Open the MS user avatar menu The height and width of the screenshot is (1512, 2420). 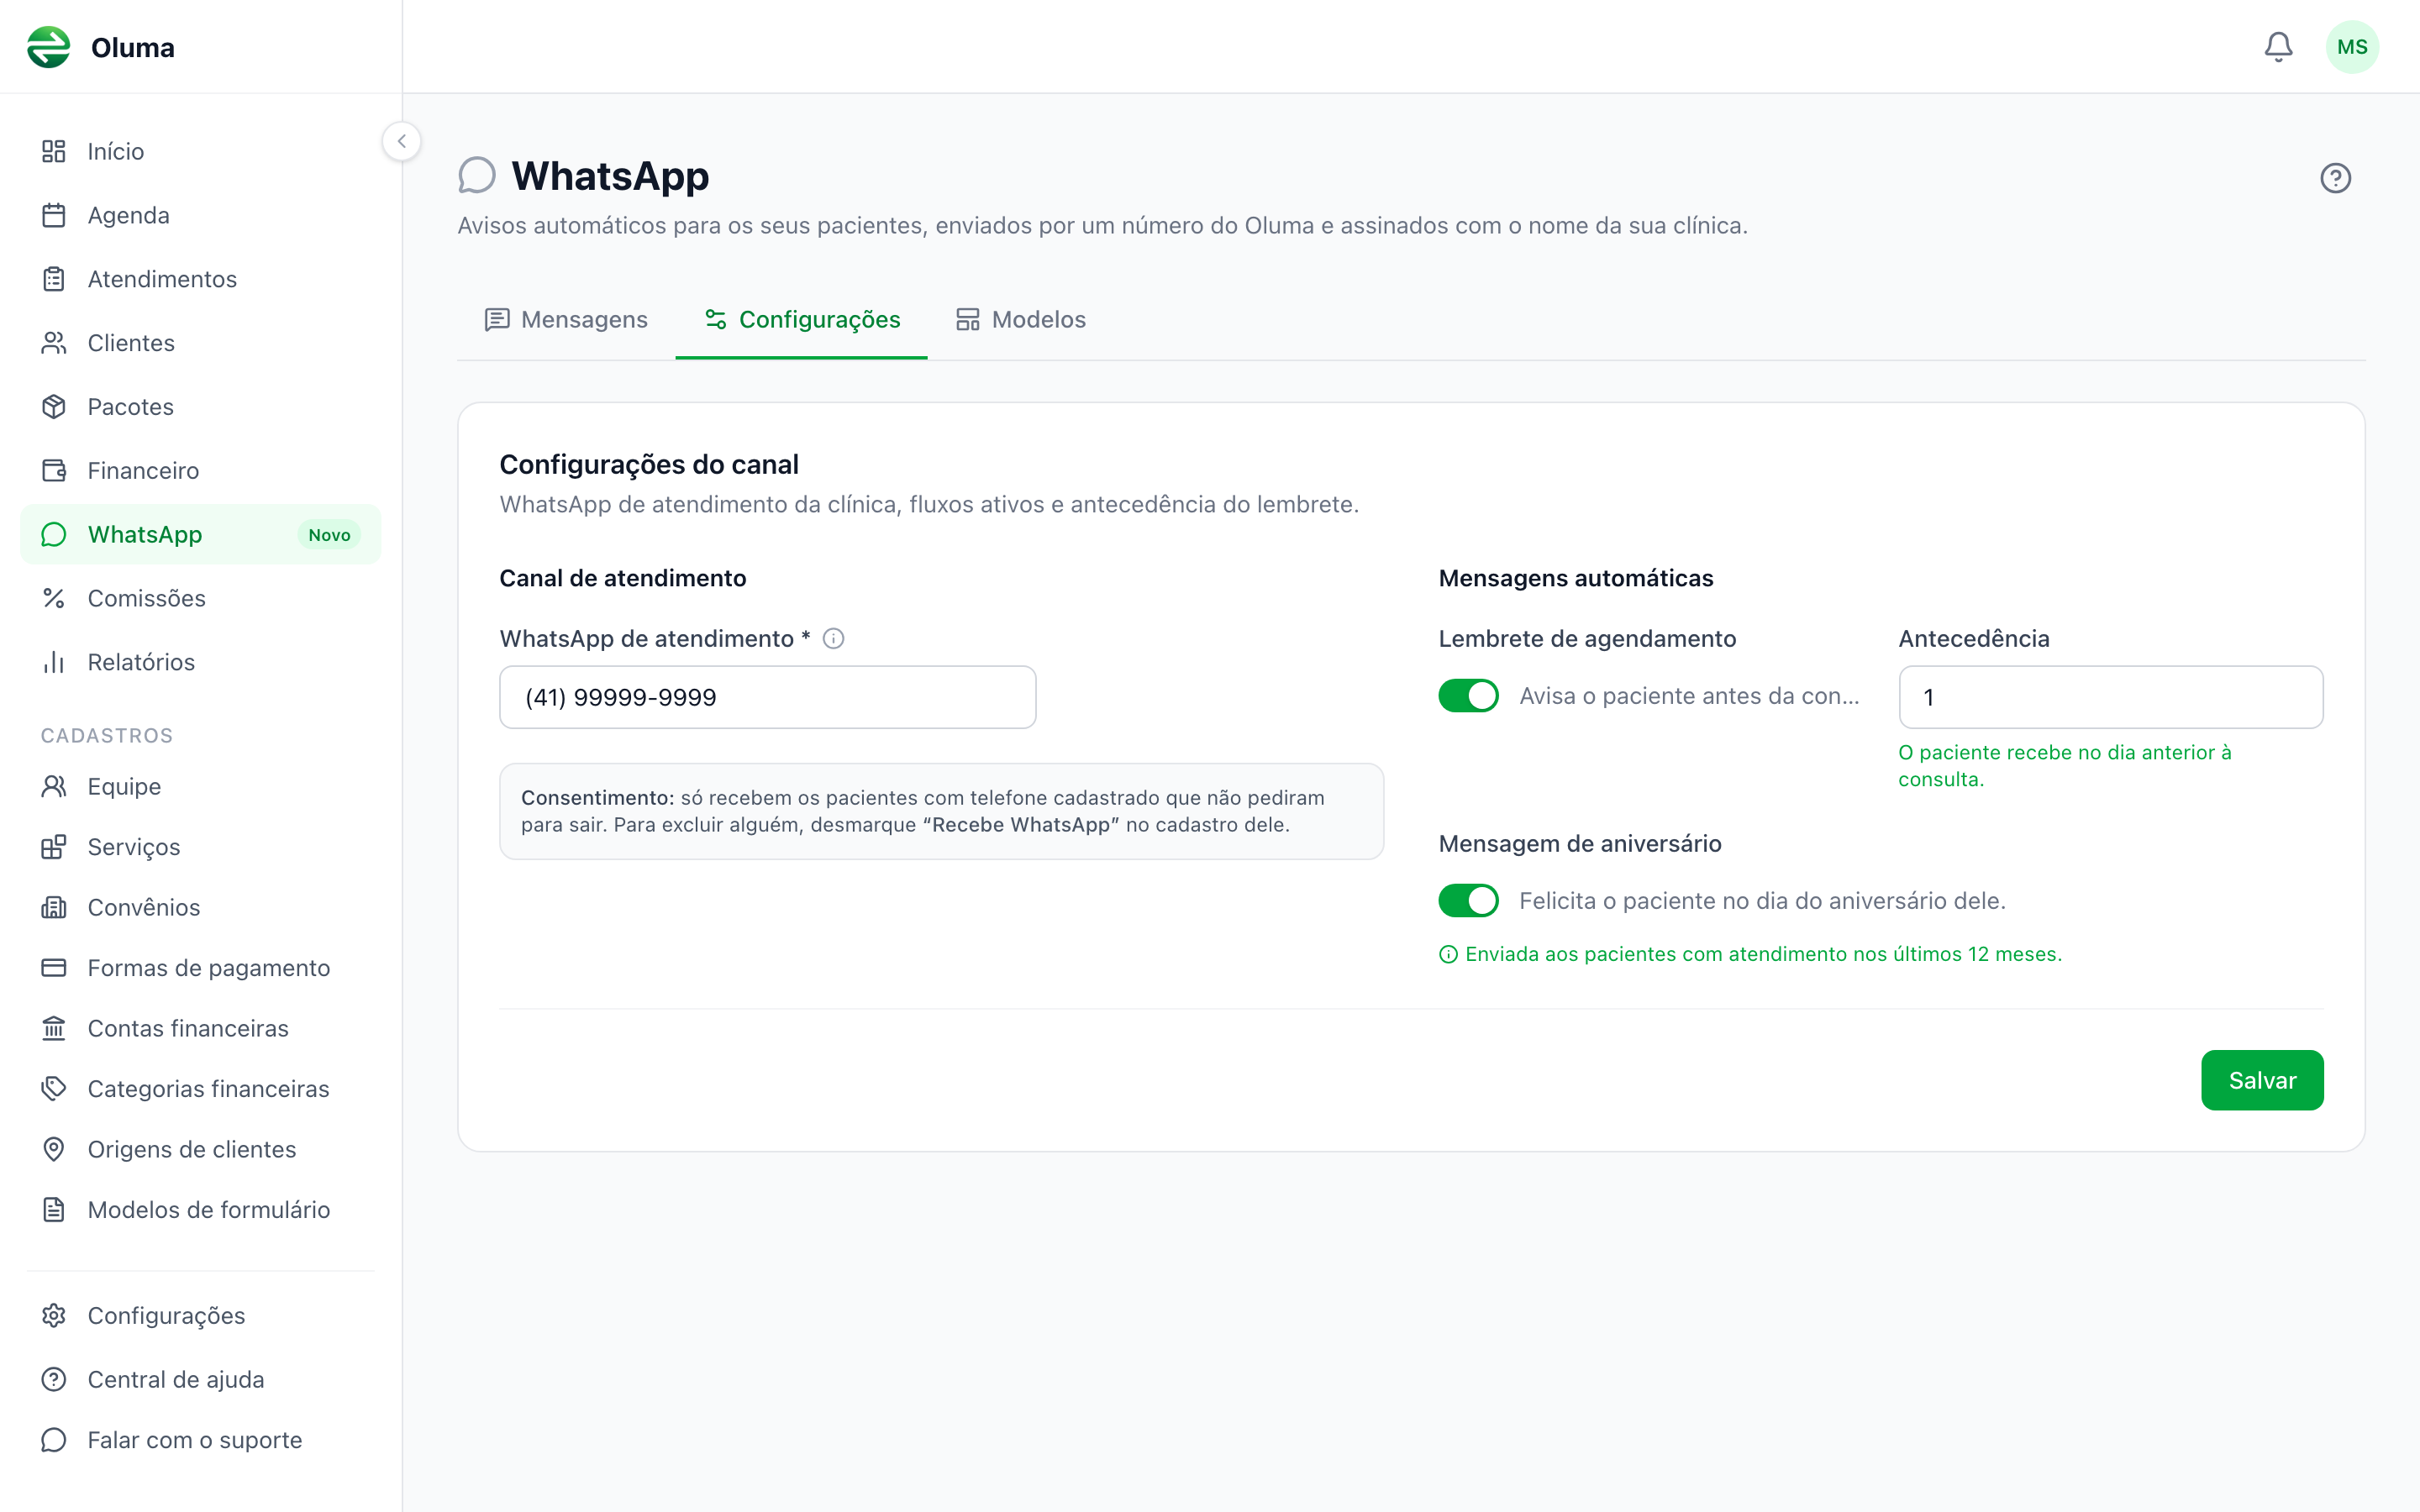click(2352, 47)
